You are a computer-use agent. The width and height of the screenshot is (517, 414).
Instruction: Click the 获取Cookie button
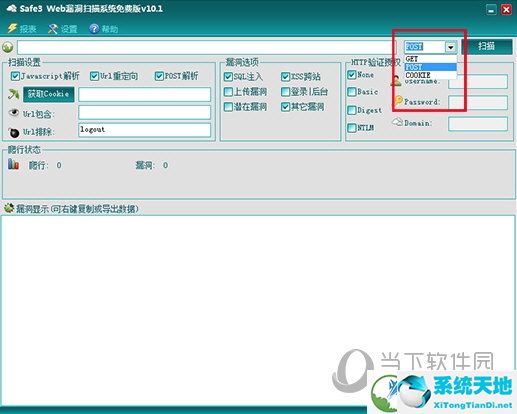coord(49,94)
